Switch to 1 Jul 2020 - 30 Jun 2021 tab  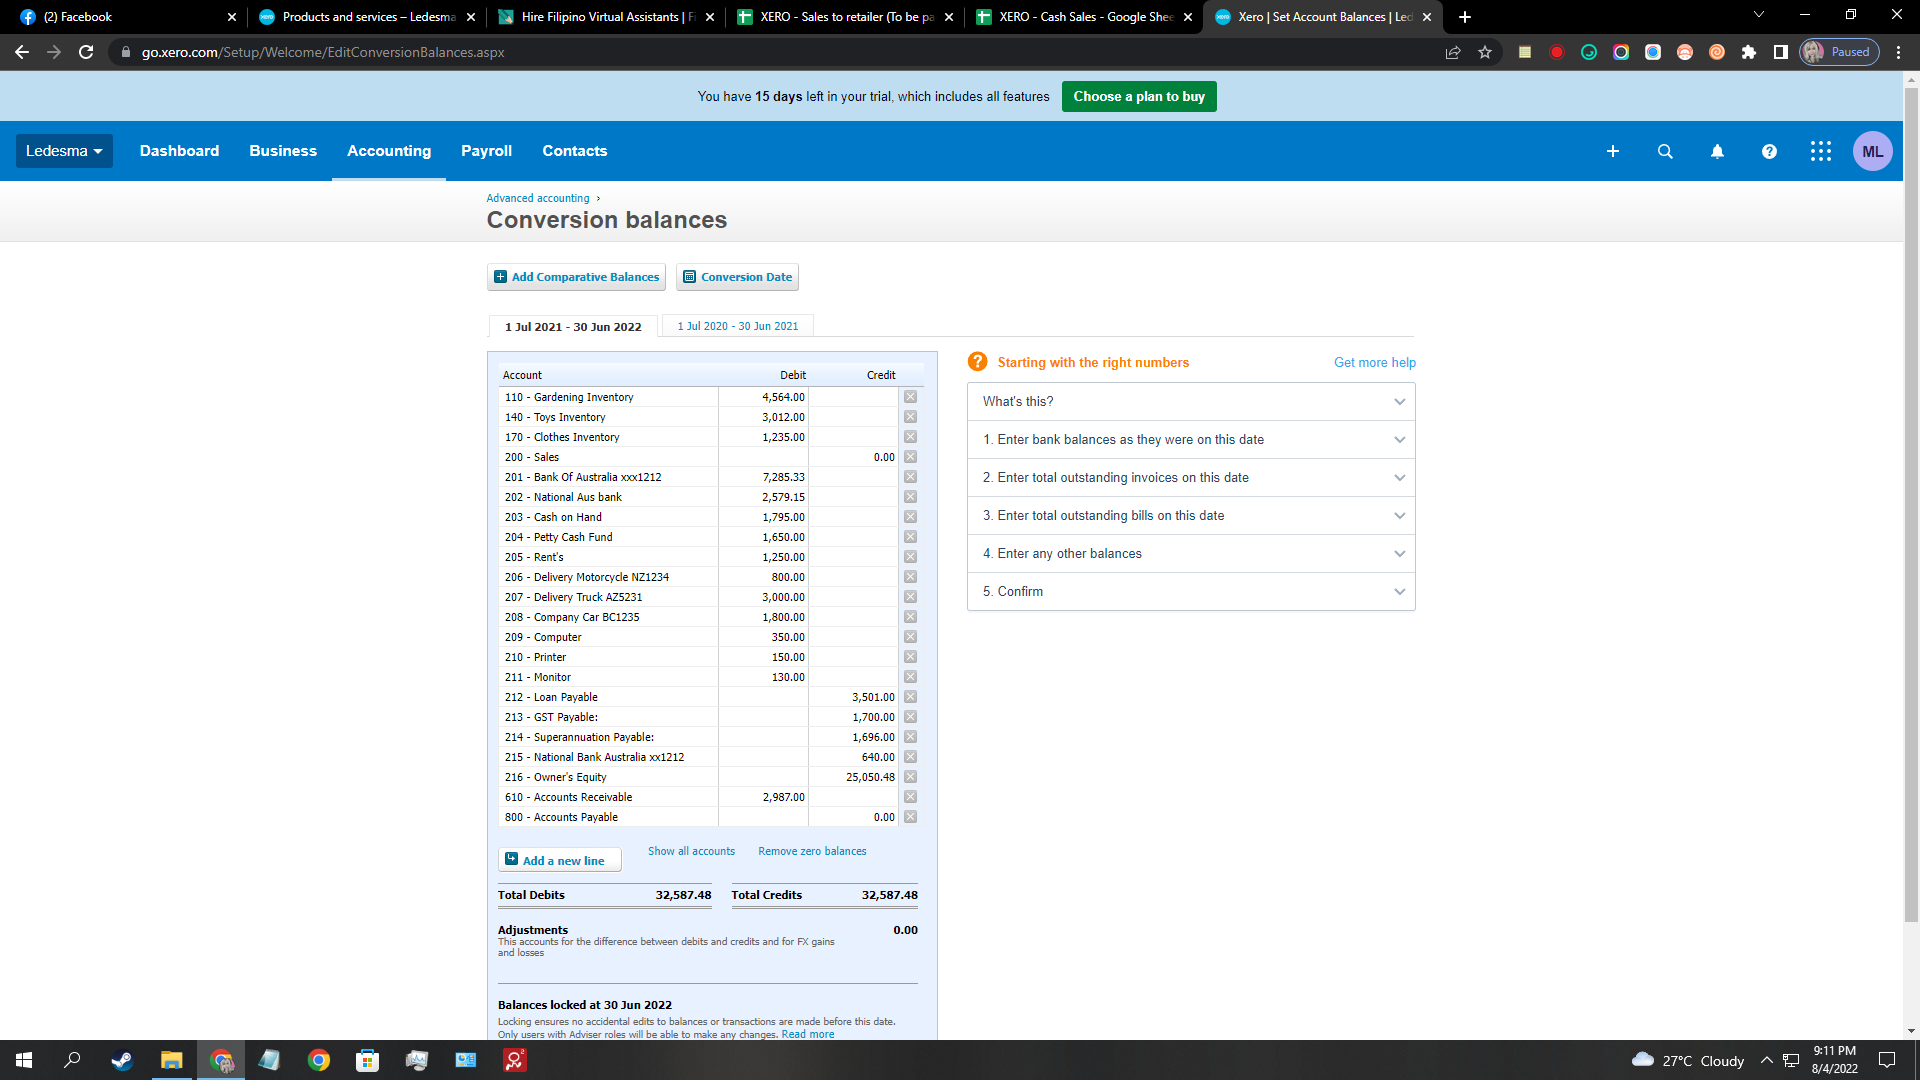pyautogui.click(x=738, y=325)
